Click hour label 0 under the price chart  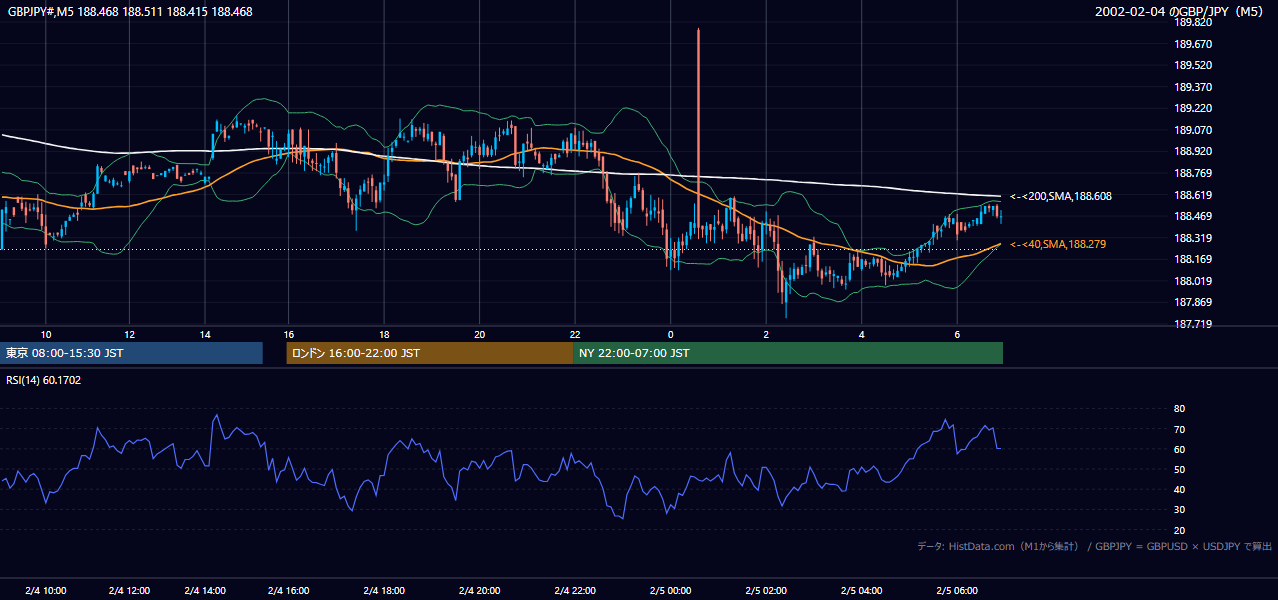click(x=671, y=334)
